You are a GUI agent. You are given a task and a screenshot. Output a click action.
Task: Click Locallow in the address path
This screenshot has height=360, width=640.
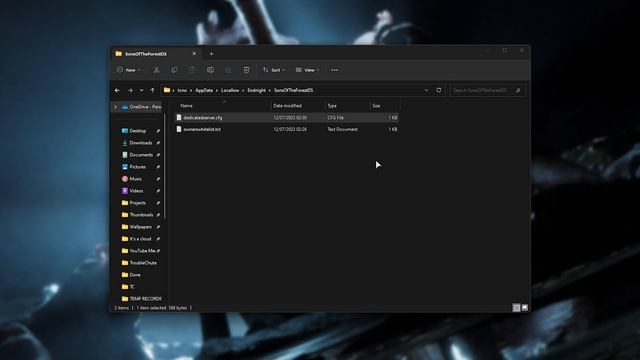[230, 90]
